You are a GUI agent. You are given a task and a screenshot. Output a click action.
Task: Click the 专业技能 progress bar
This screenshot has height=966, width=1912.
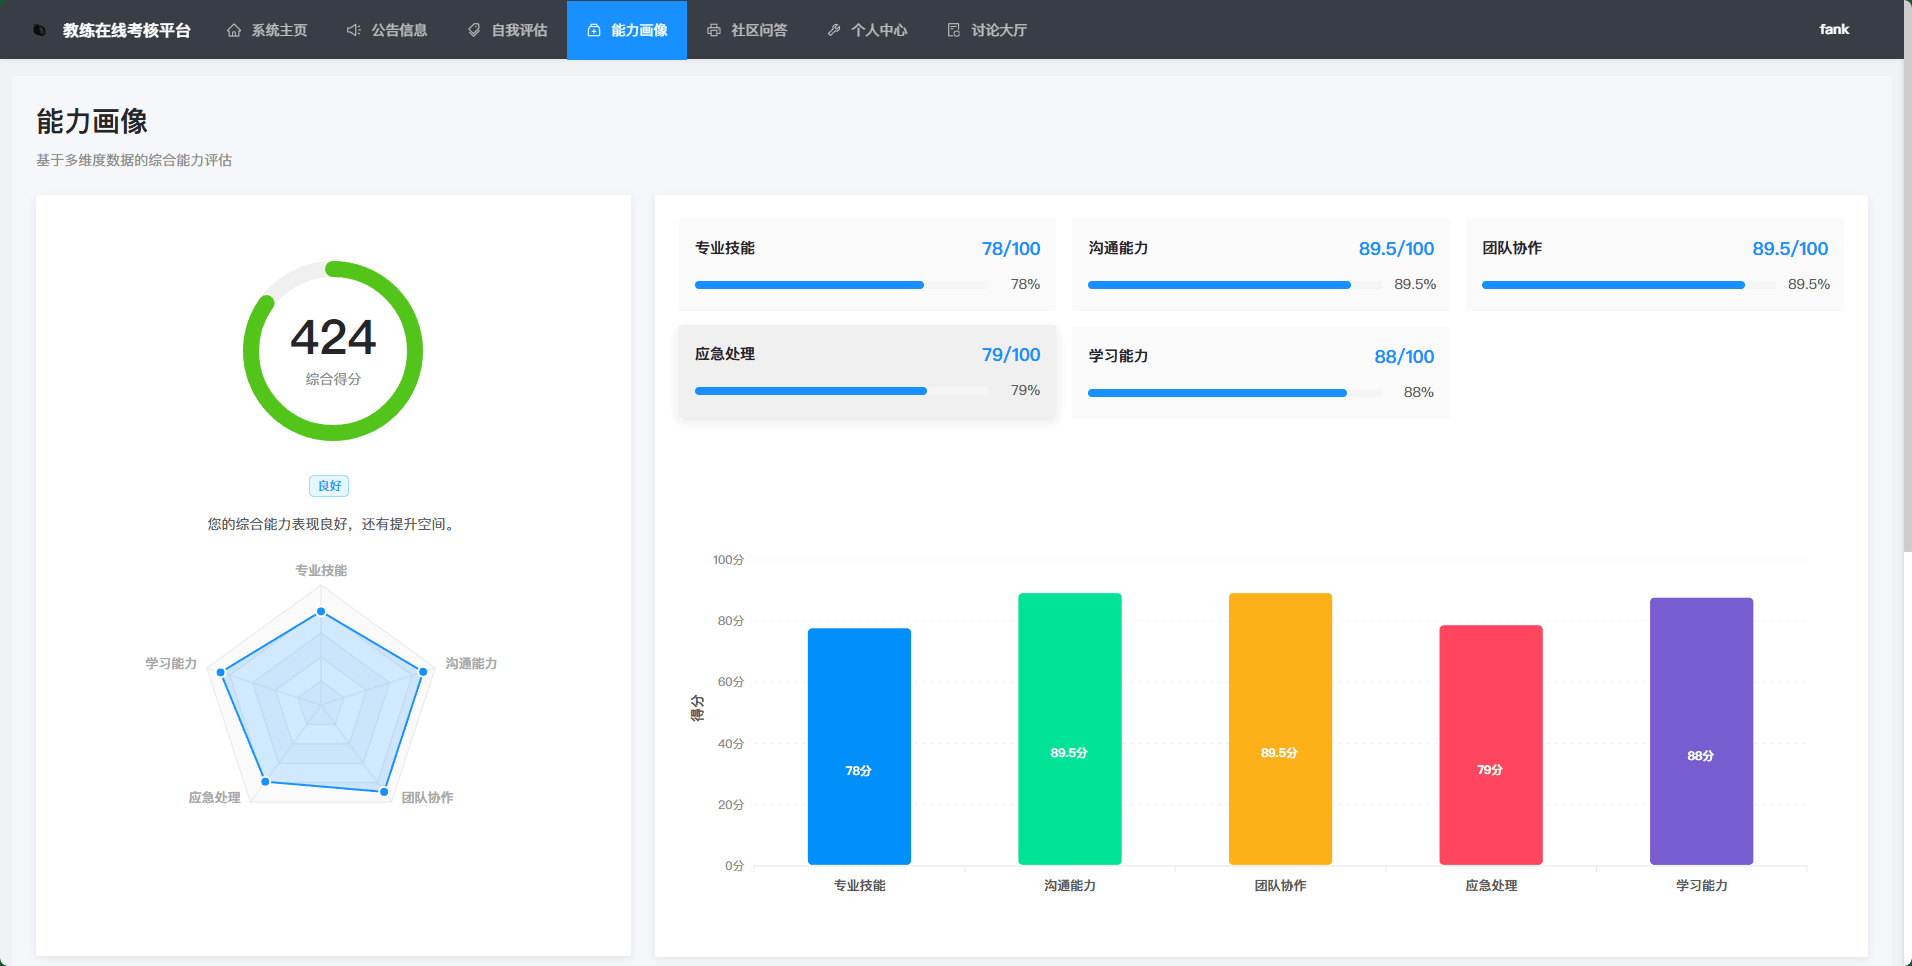tap(841, 285)
